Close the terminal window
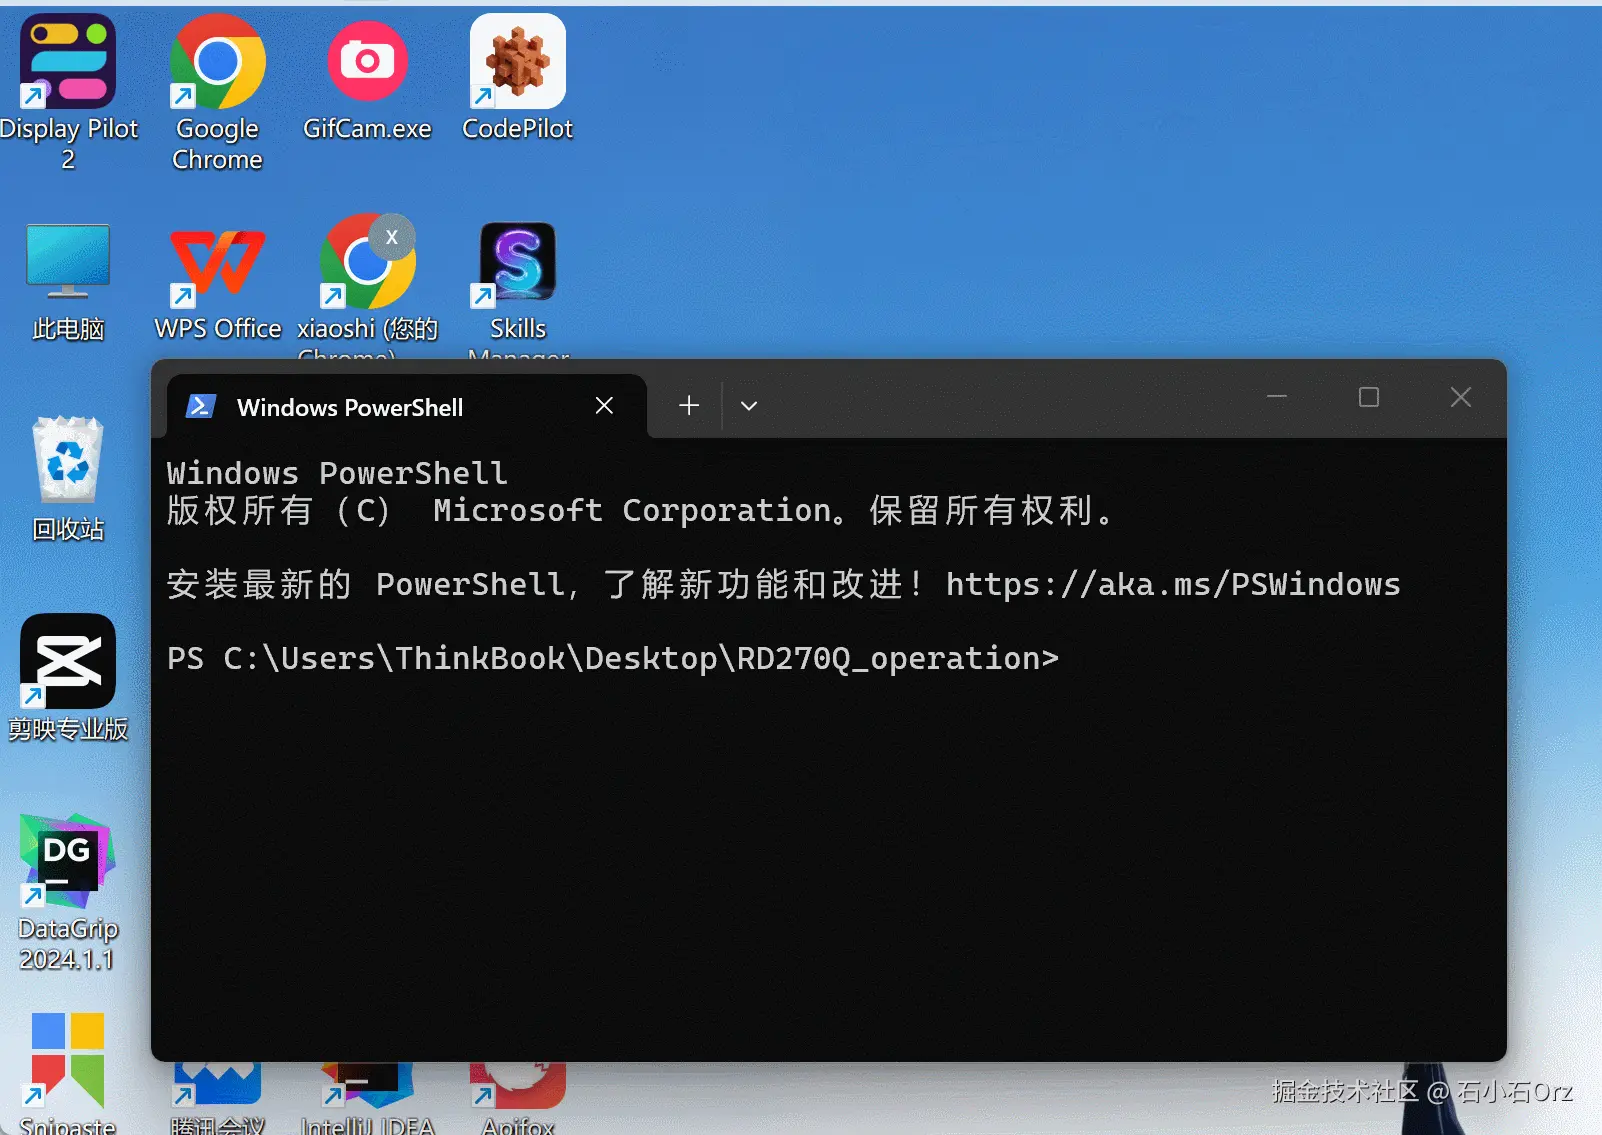Viewport: 1602px width, 1135px height. (x=1461, y=397)
